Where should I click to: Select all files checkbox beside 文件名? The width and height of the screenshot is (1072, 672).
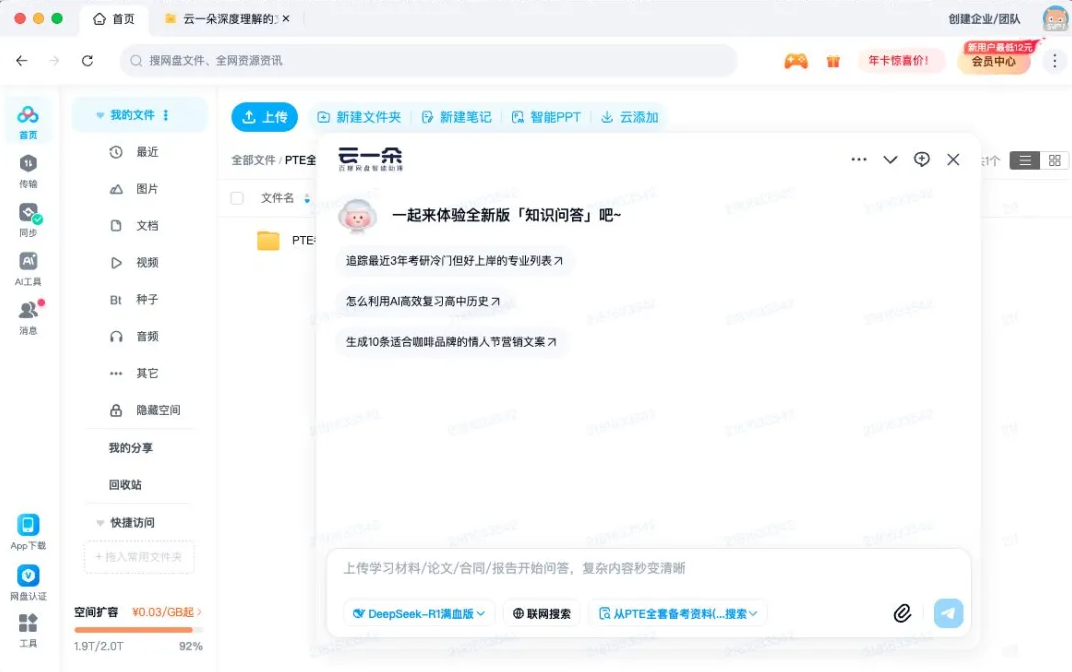pos(237,198)
